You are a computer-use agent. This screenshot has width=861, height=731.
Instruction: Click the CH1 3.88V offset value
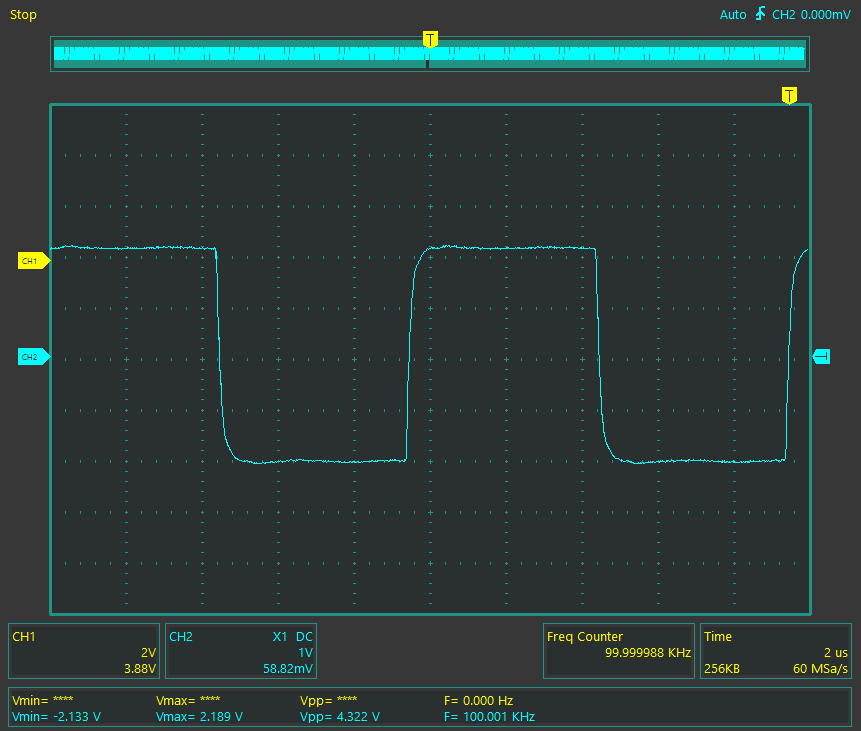(140, 669)
